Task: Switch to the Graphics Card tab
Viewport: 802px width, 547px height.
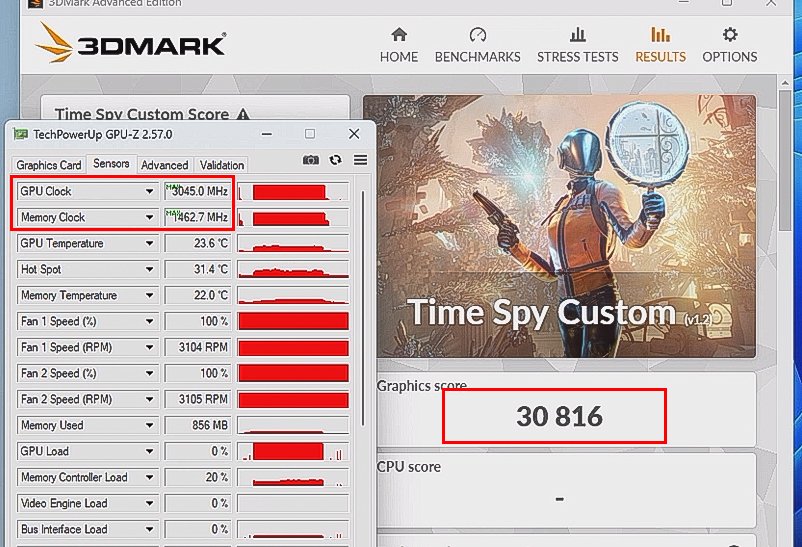Action: point(49,165)
